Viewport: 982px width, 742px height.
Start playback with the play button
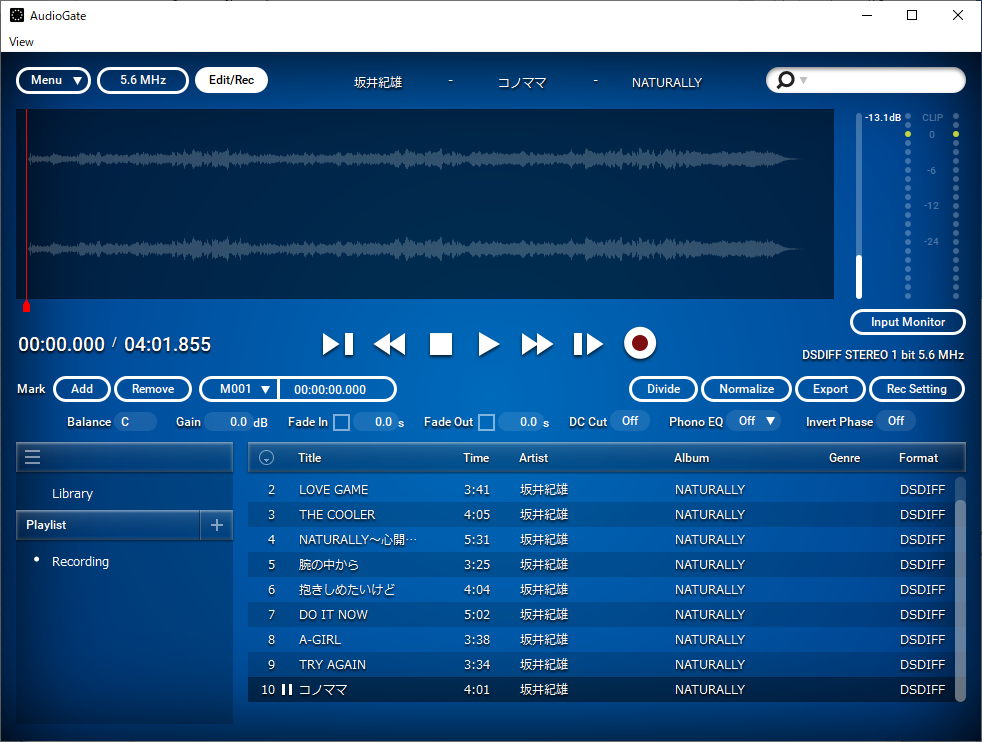pos(488,344)
